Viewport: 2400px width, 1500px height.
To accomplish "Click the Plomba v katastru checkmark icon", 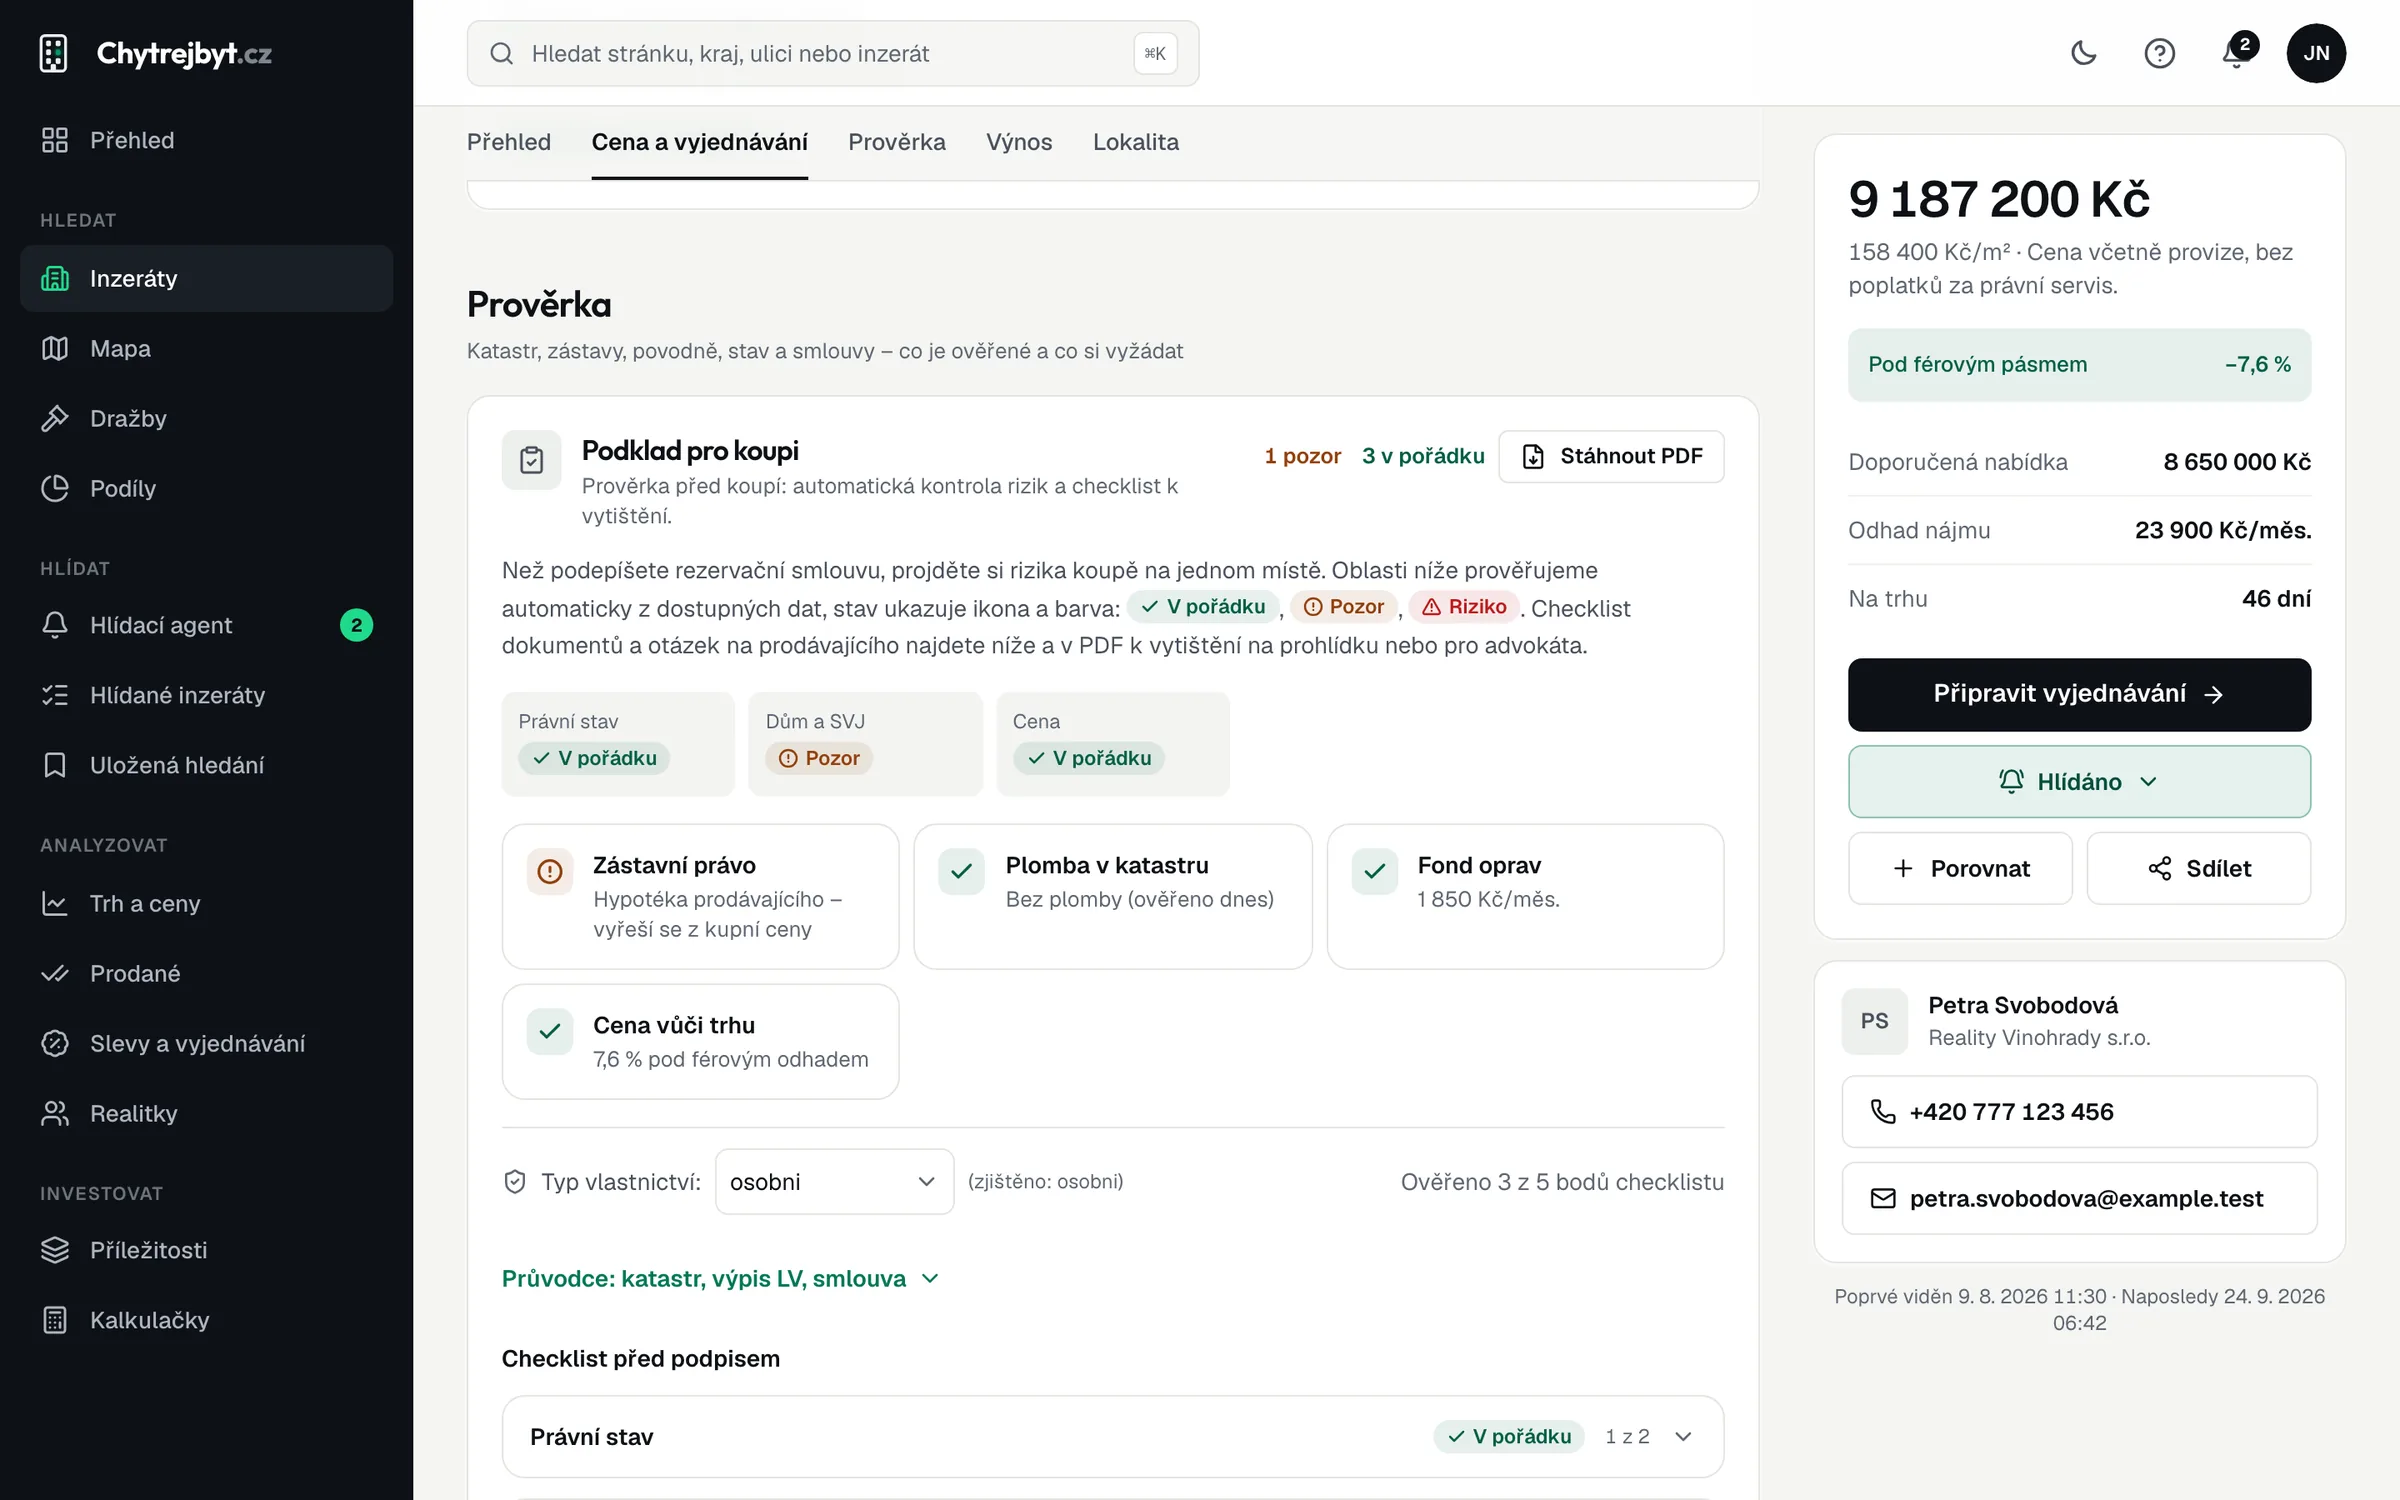I will point(962,871).
